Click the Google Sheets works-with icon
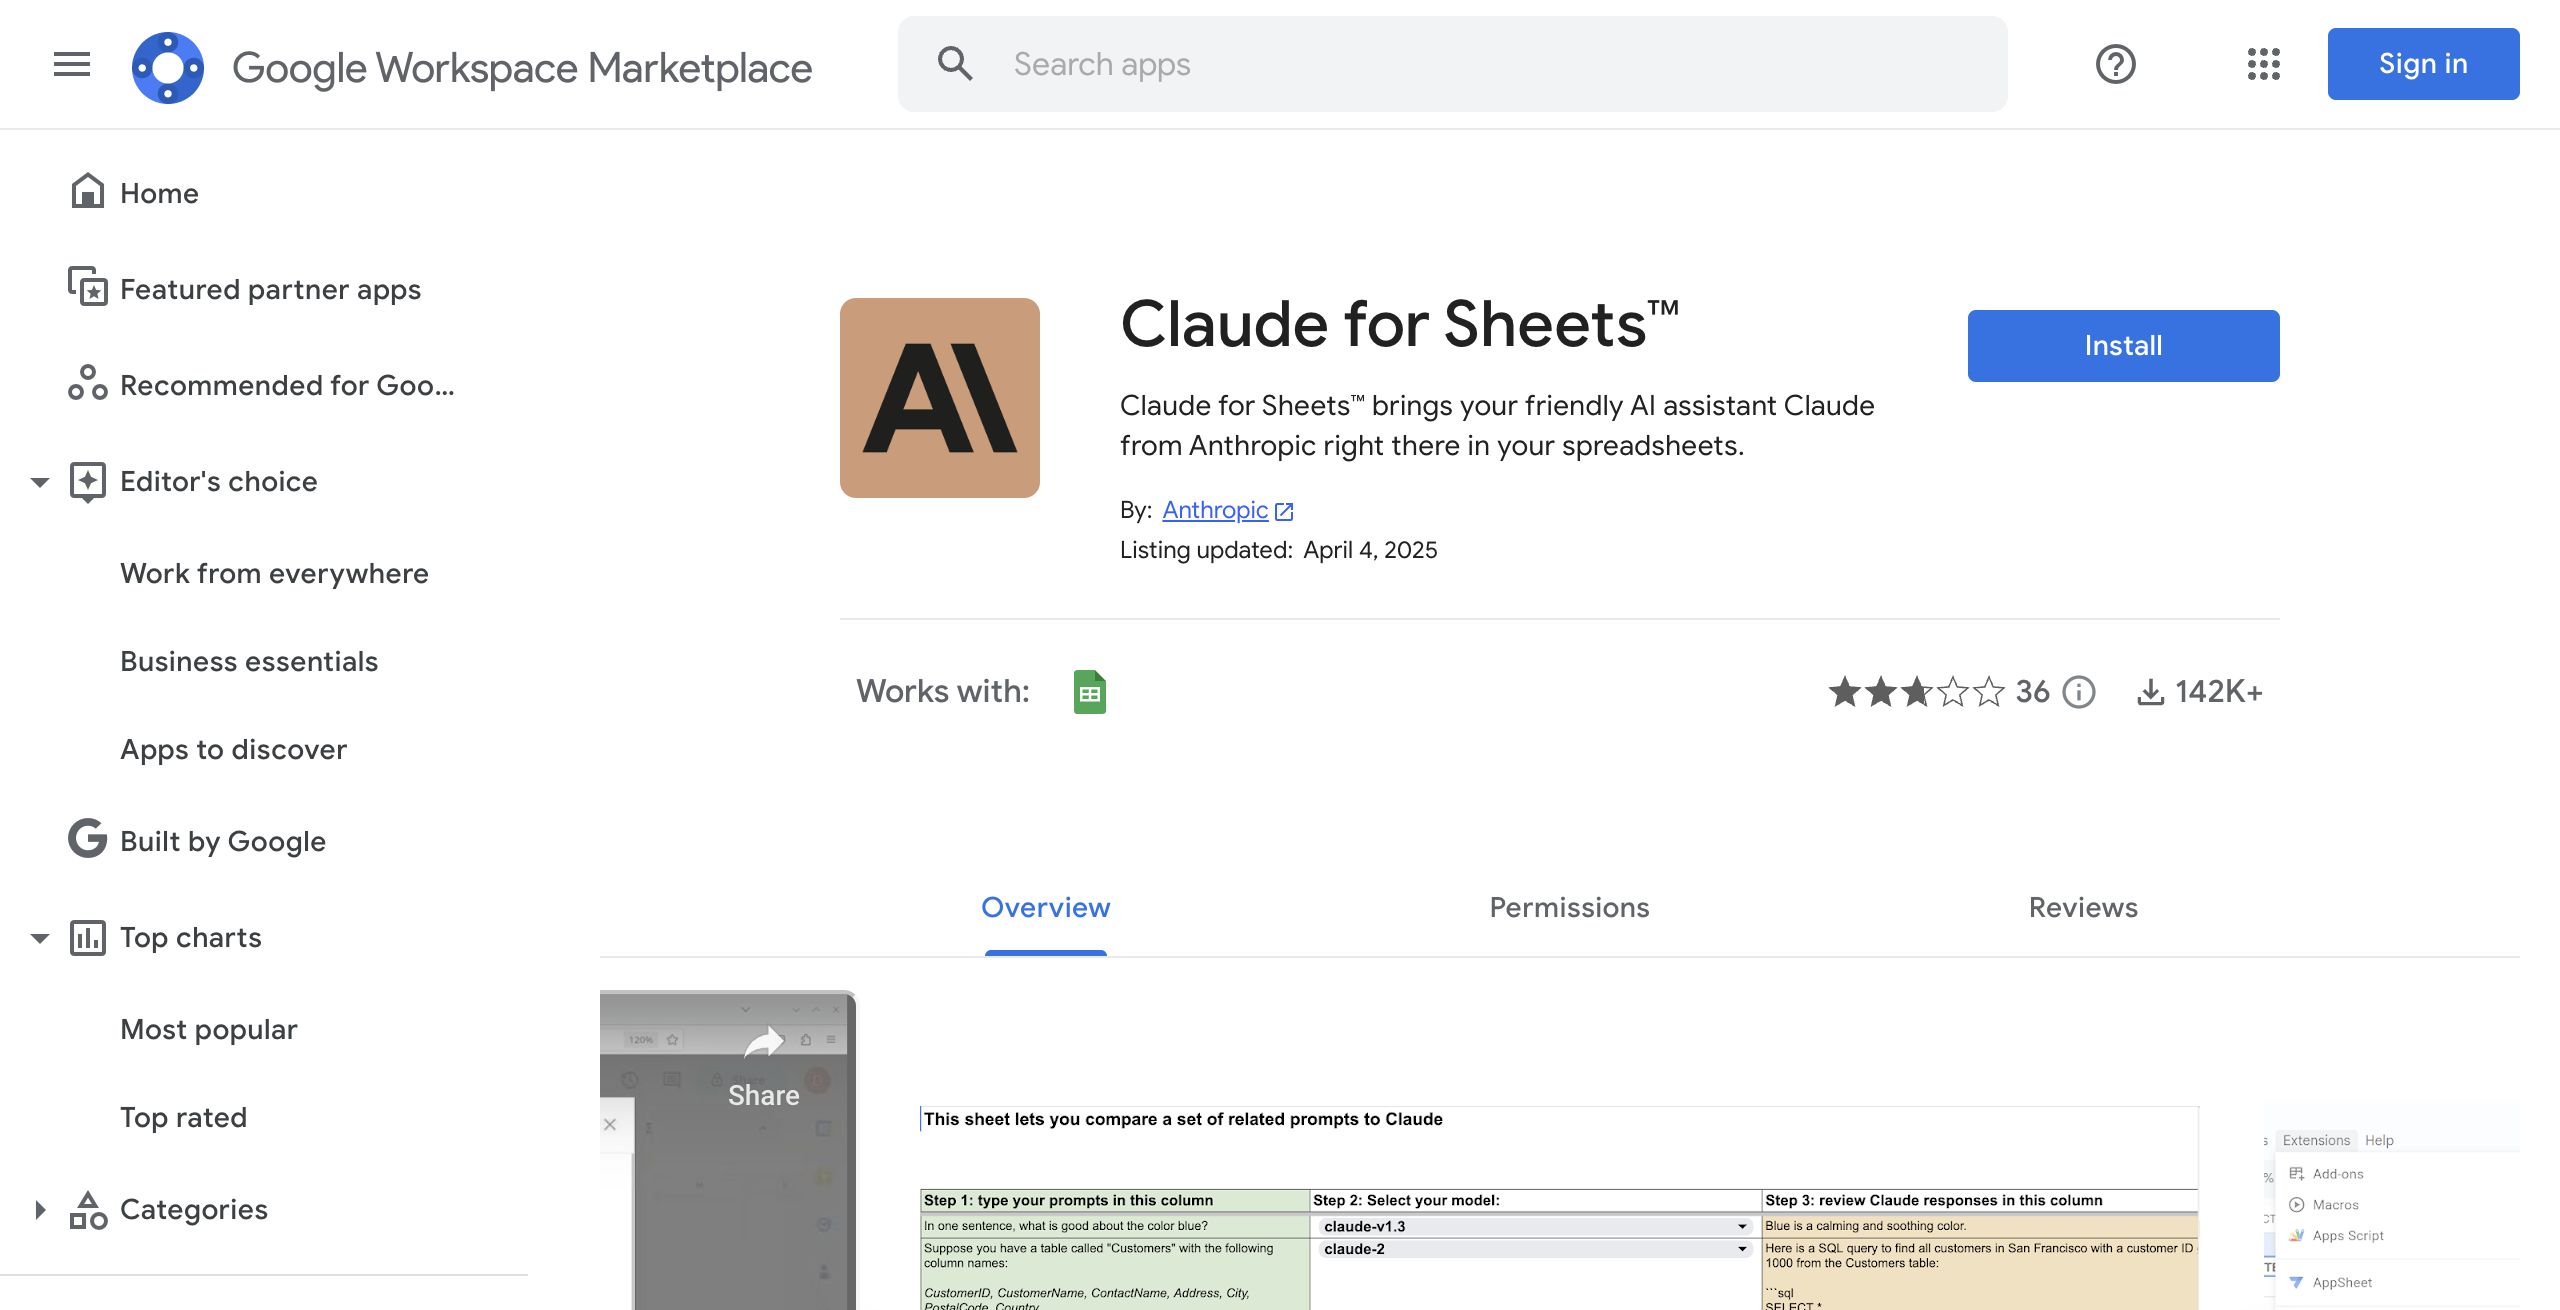 1089,692
